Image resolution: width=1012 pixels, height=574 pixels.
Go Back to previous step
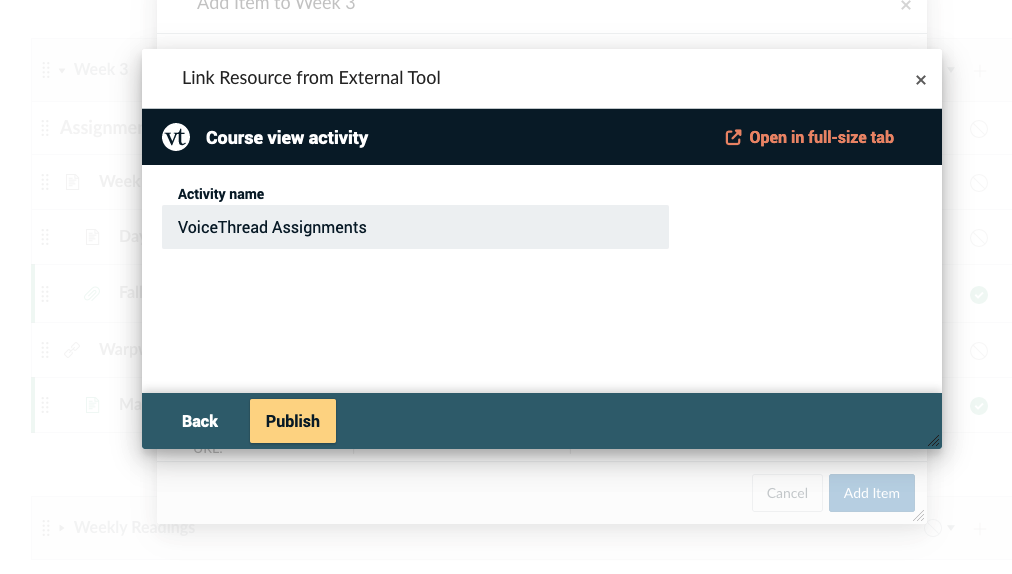coord(199,421)
